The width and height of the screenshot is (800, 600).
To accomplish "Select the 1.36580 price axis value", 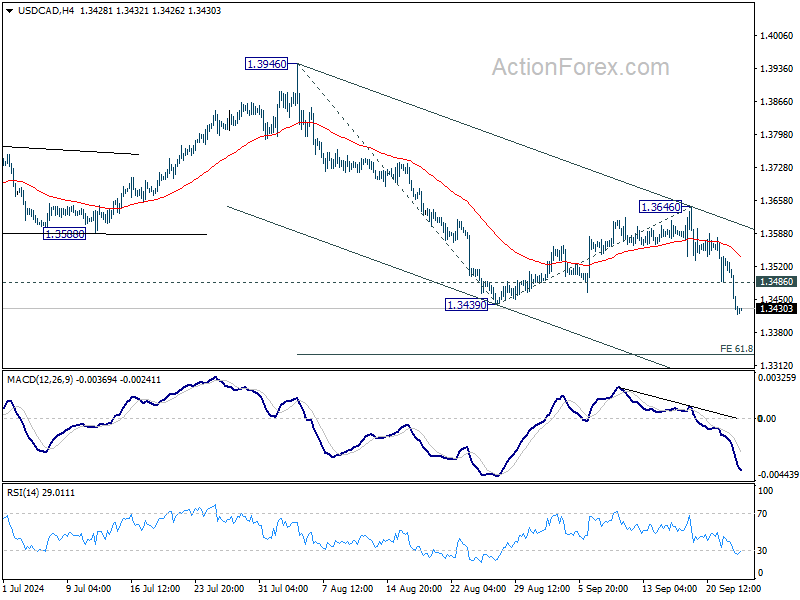I will [x=777, y=201].
